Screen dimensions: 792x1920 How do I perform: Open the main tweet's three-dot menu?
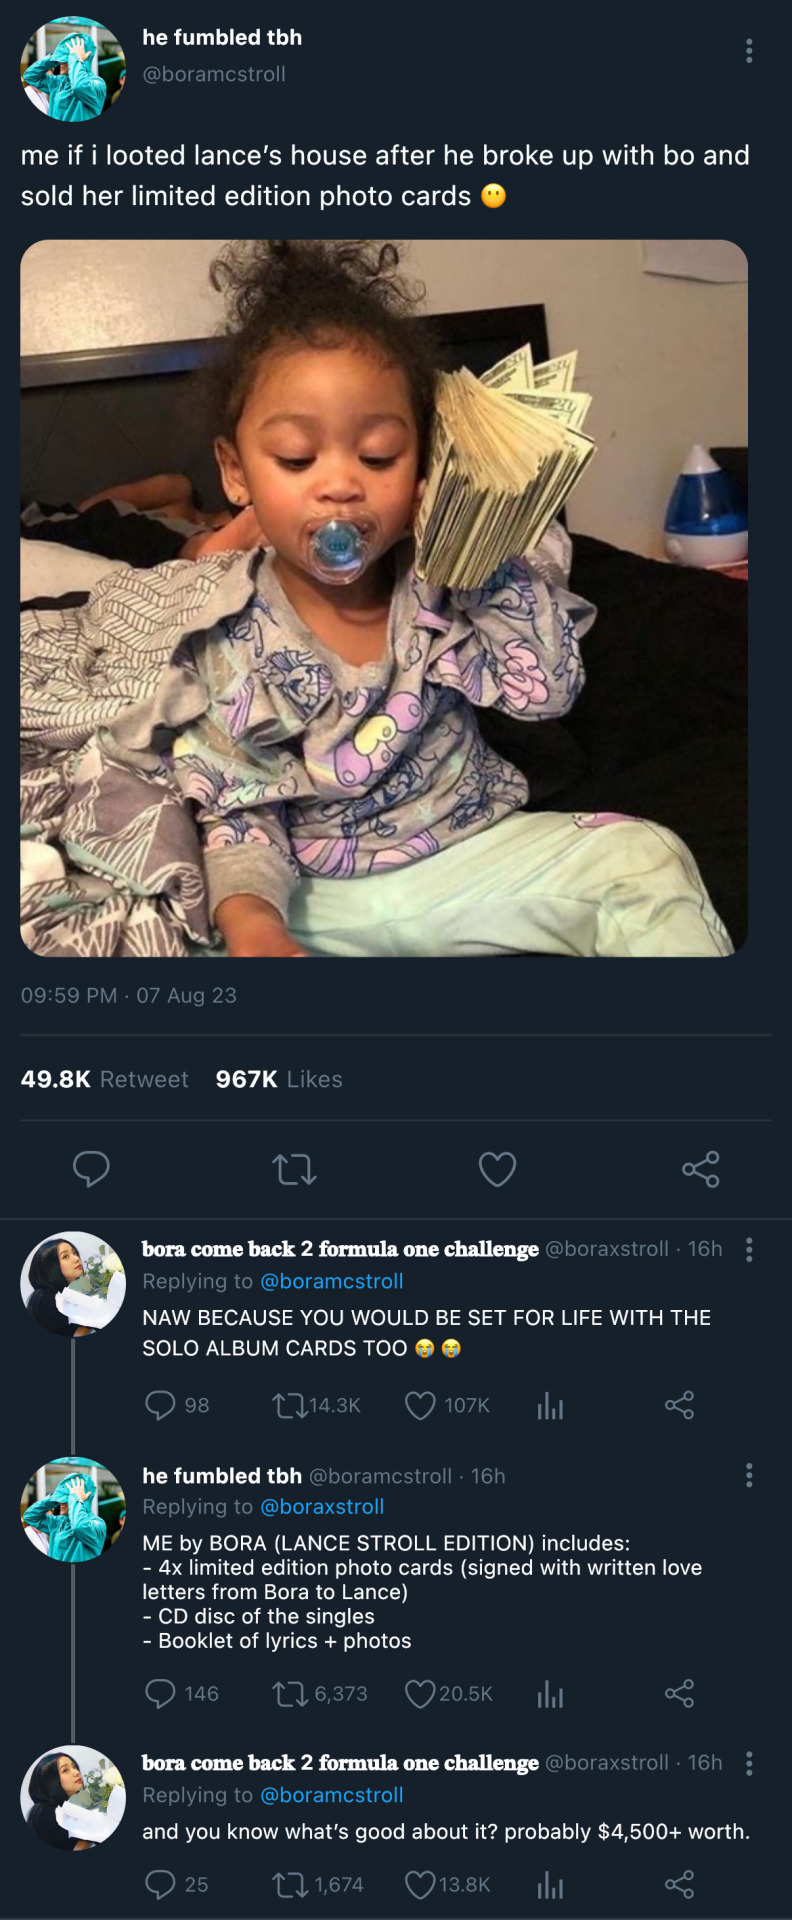[x=749, y=52]
